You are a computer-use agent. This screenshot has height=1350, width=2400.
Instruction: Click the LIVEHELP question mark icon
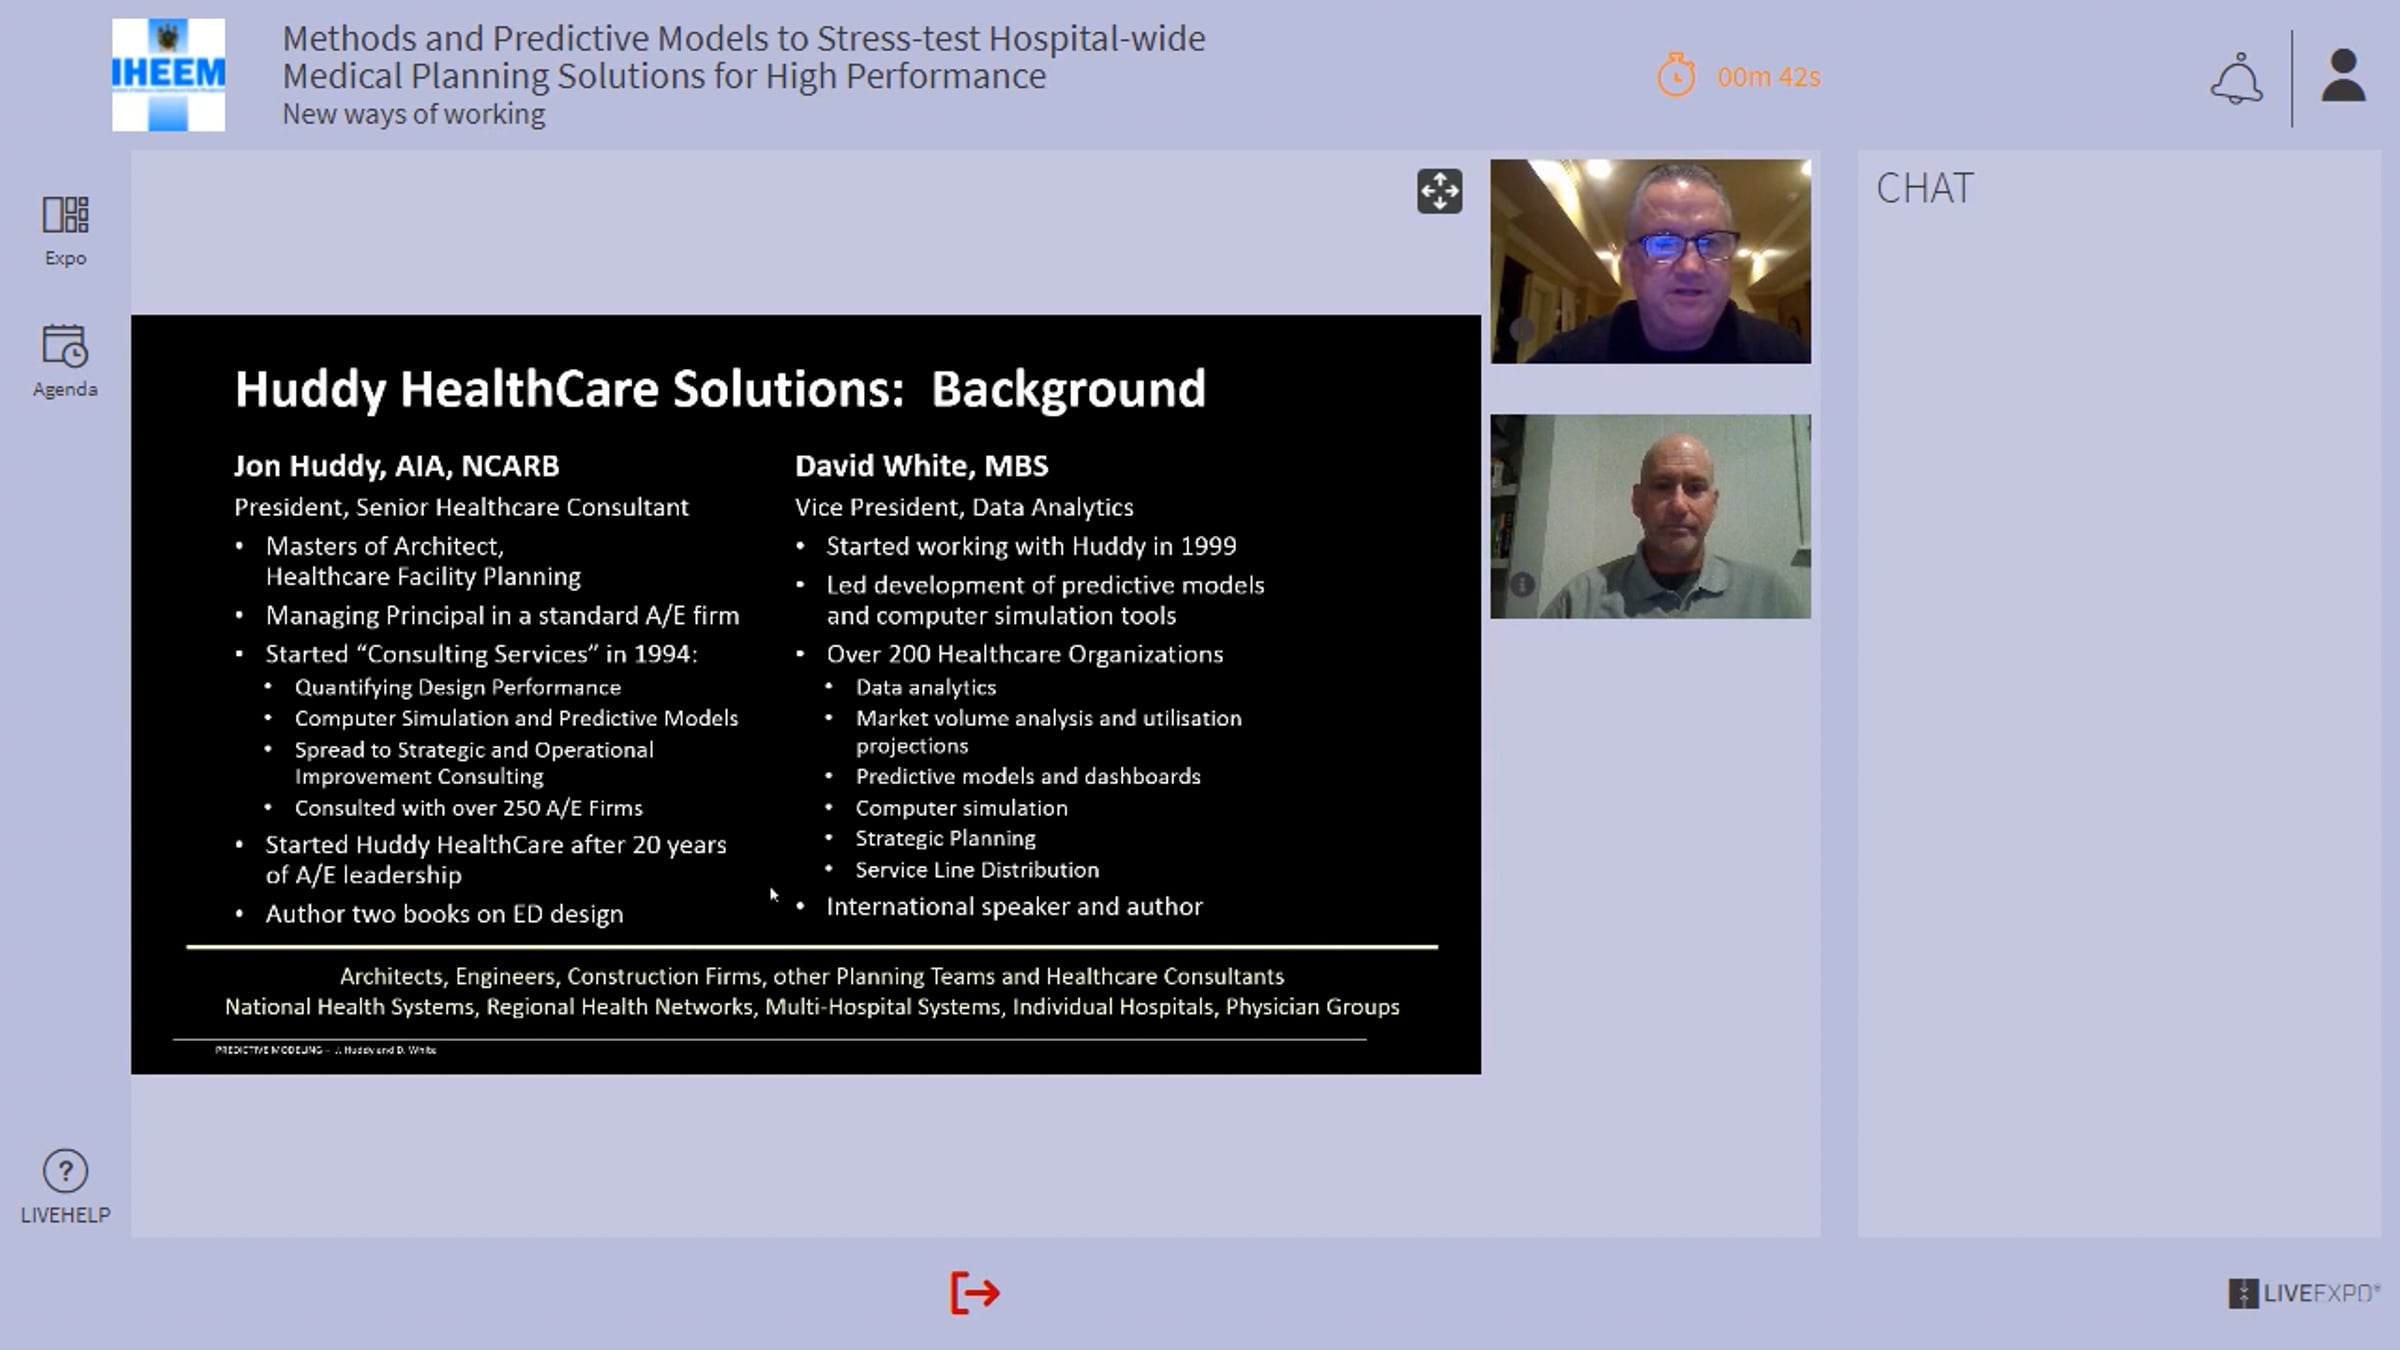click(x=65, y=1172)
